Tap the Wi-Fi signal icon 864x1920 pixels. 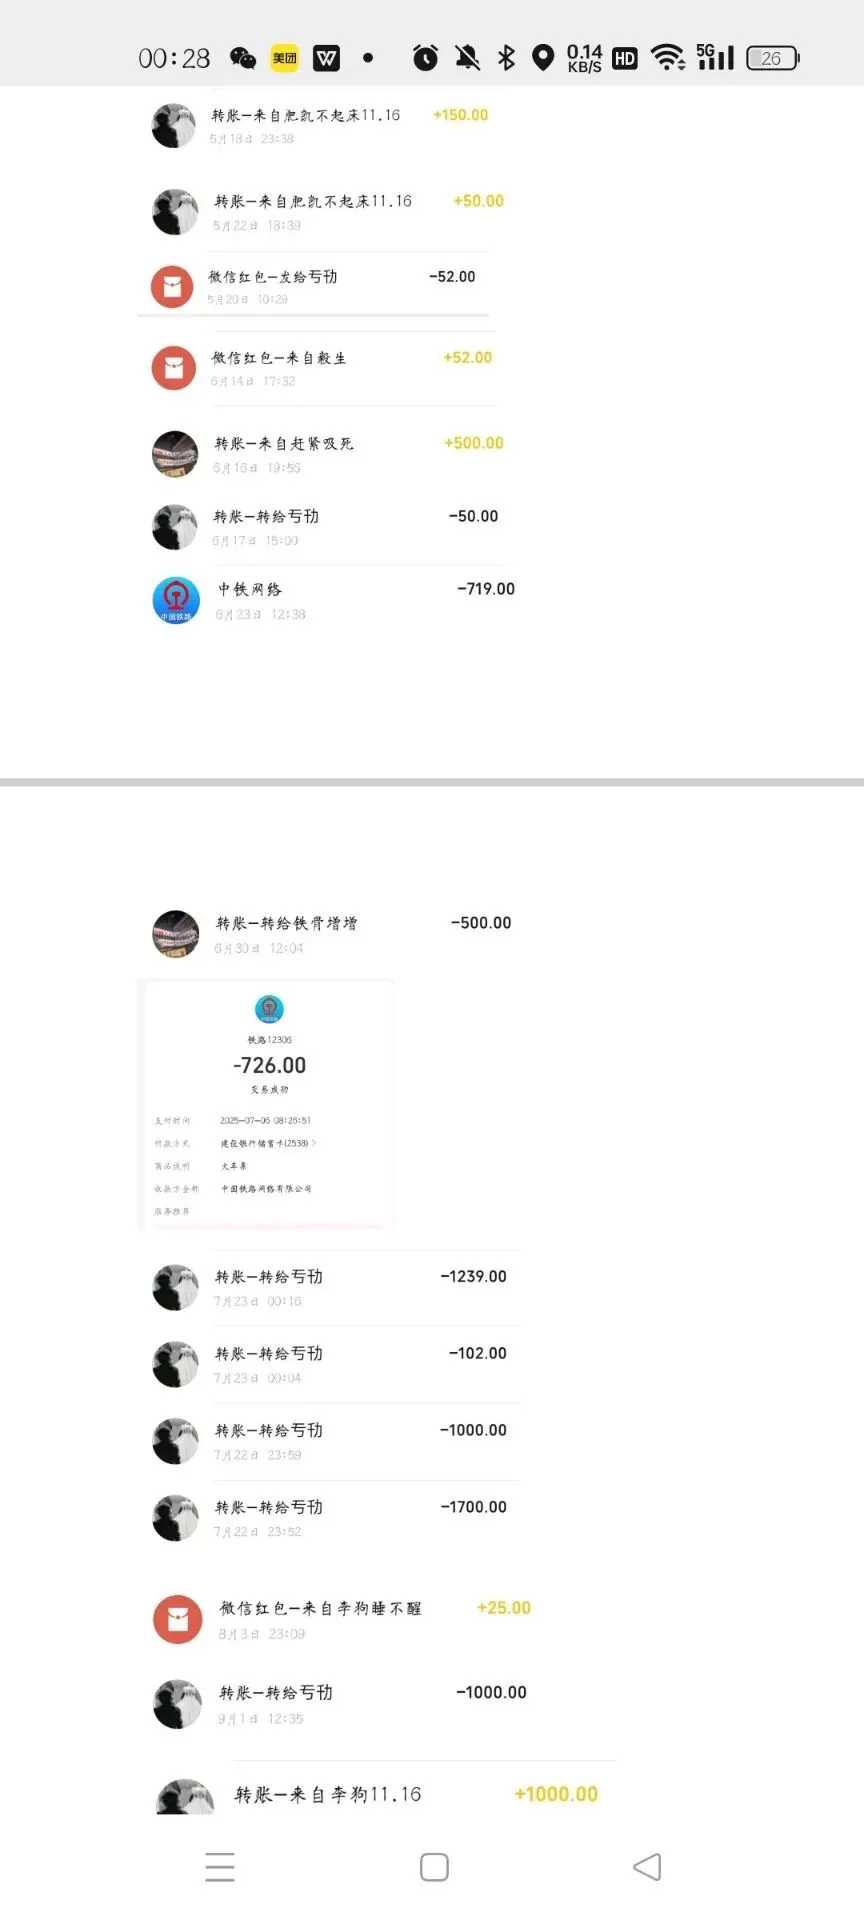coord(667,57)
